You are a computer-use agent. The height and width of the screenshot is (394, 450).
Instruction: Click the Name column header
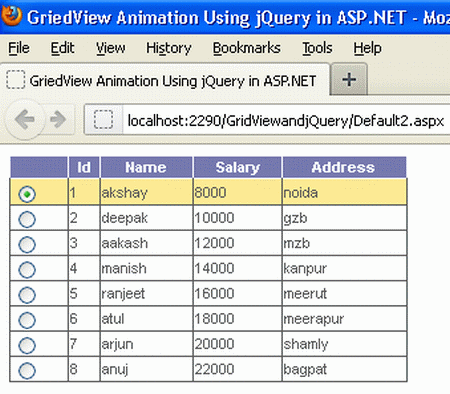(146, 167)
